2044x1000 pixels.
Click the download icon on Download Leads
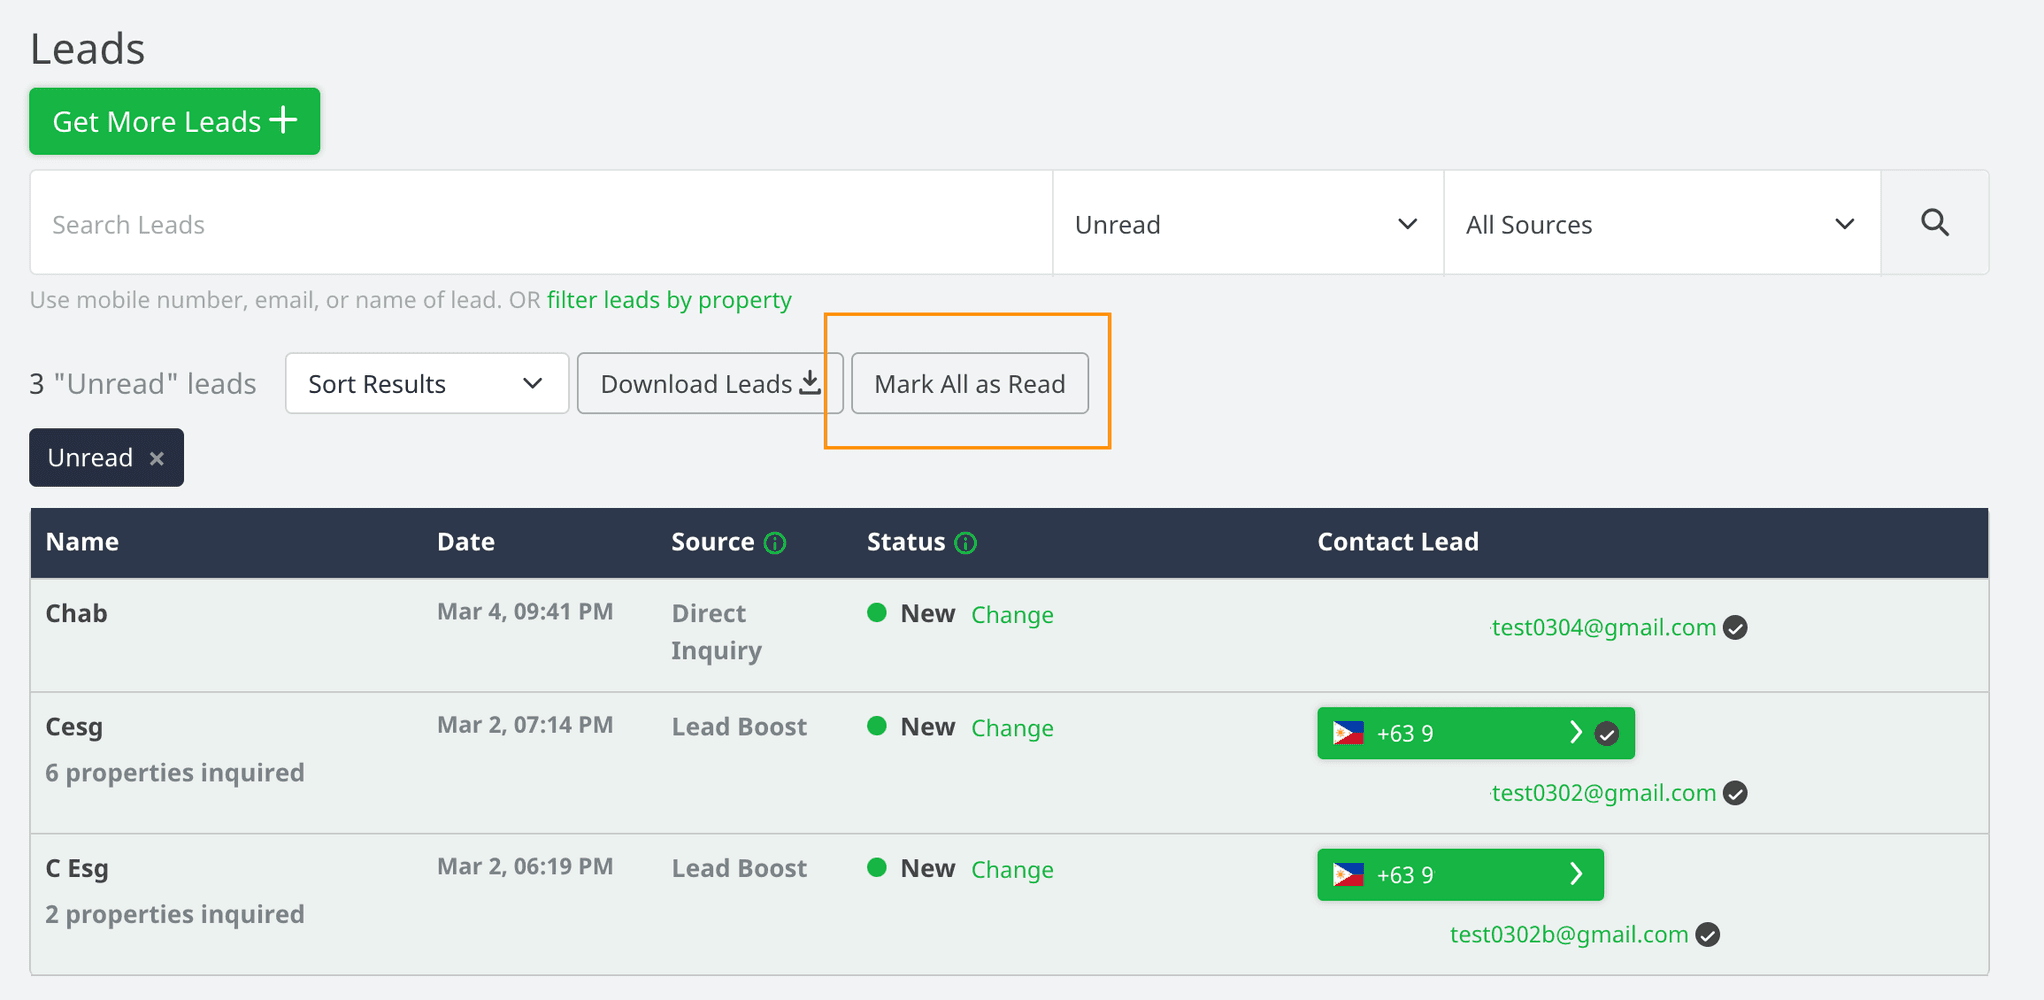(x=808, y=382)
